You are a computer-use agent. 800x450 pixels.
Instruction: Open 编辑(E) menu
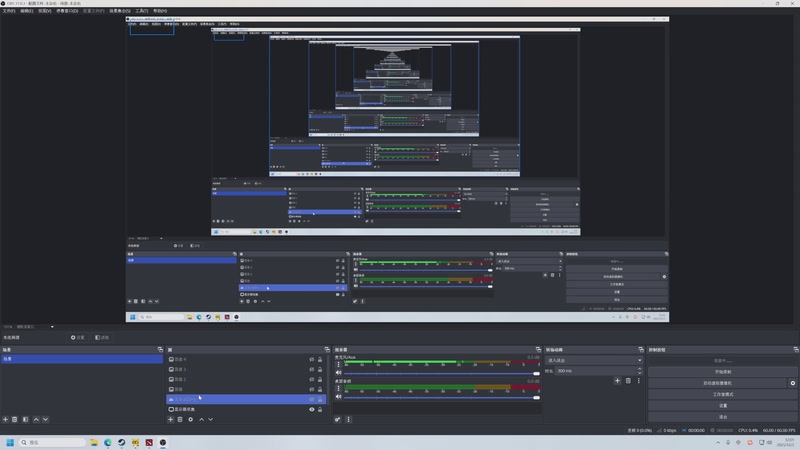tap(27, 11)
